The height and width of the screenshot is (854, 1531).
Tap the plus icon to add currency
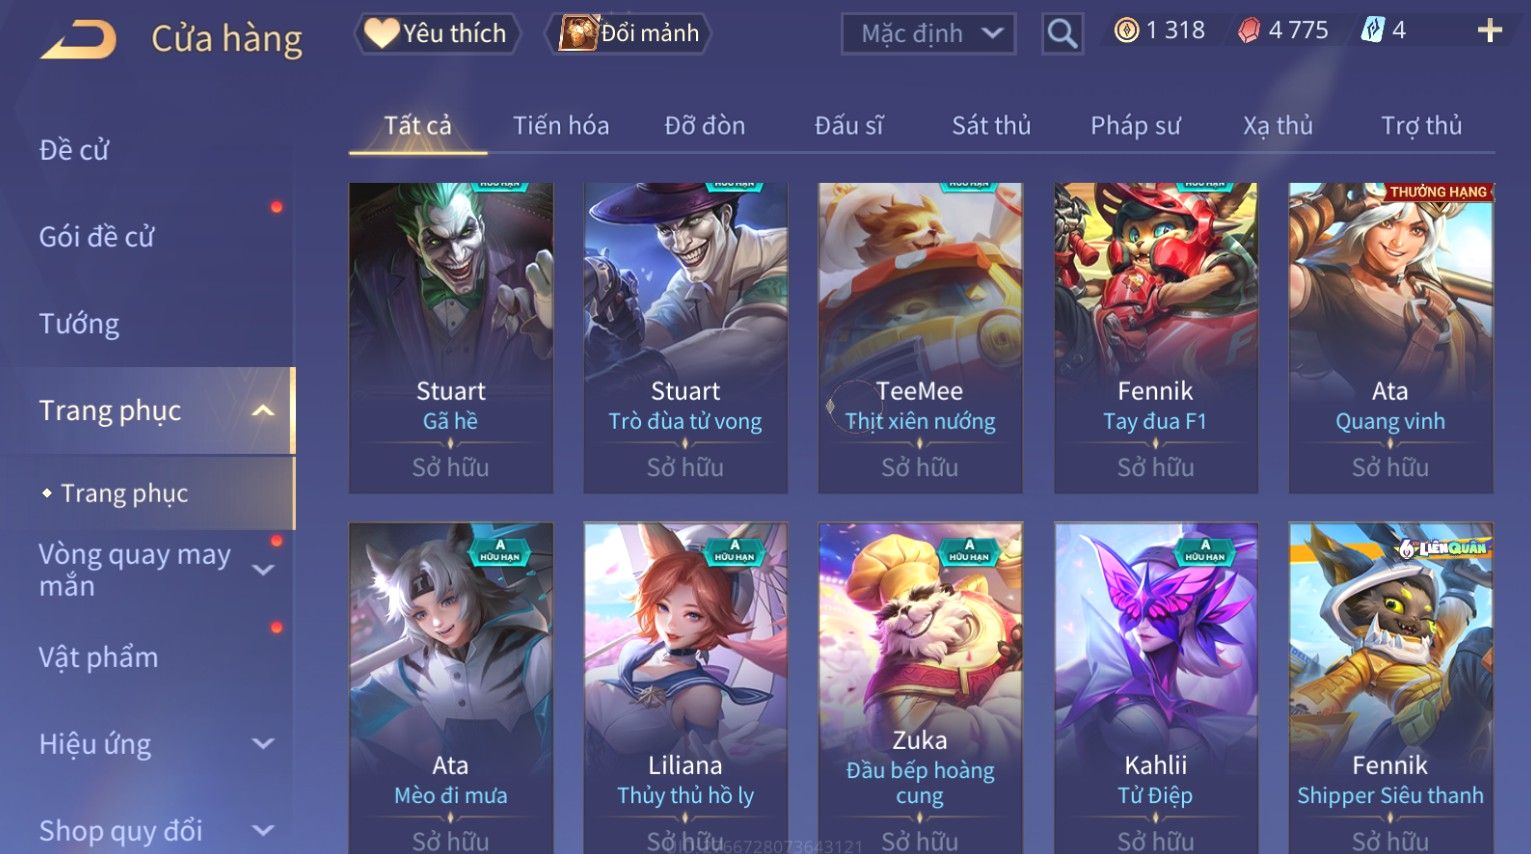[1489, 31]
